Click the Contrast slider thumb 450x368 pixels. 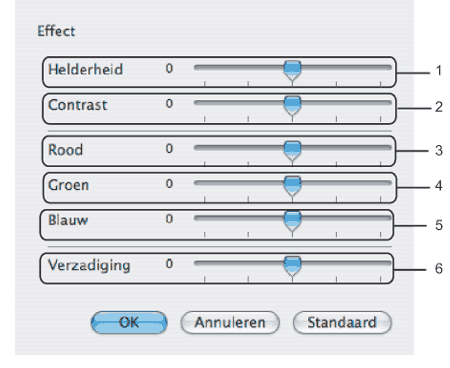point(292,106)
